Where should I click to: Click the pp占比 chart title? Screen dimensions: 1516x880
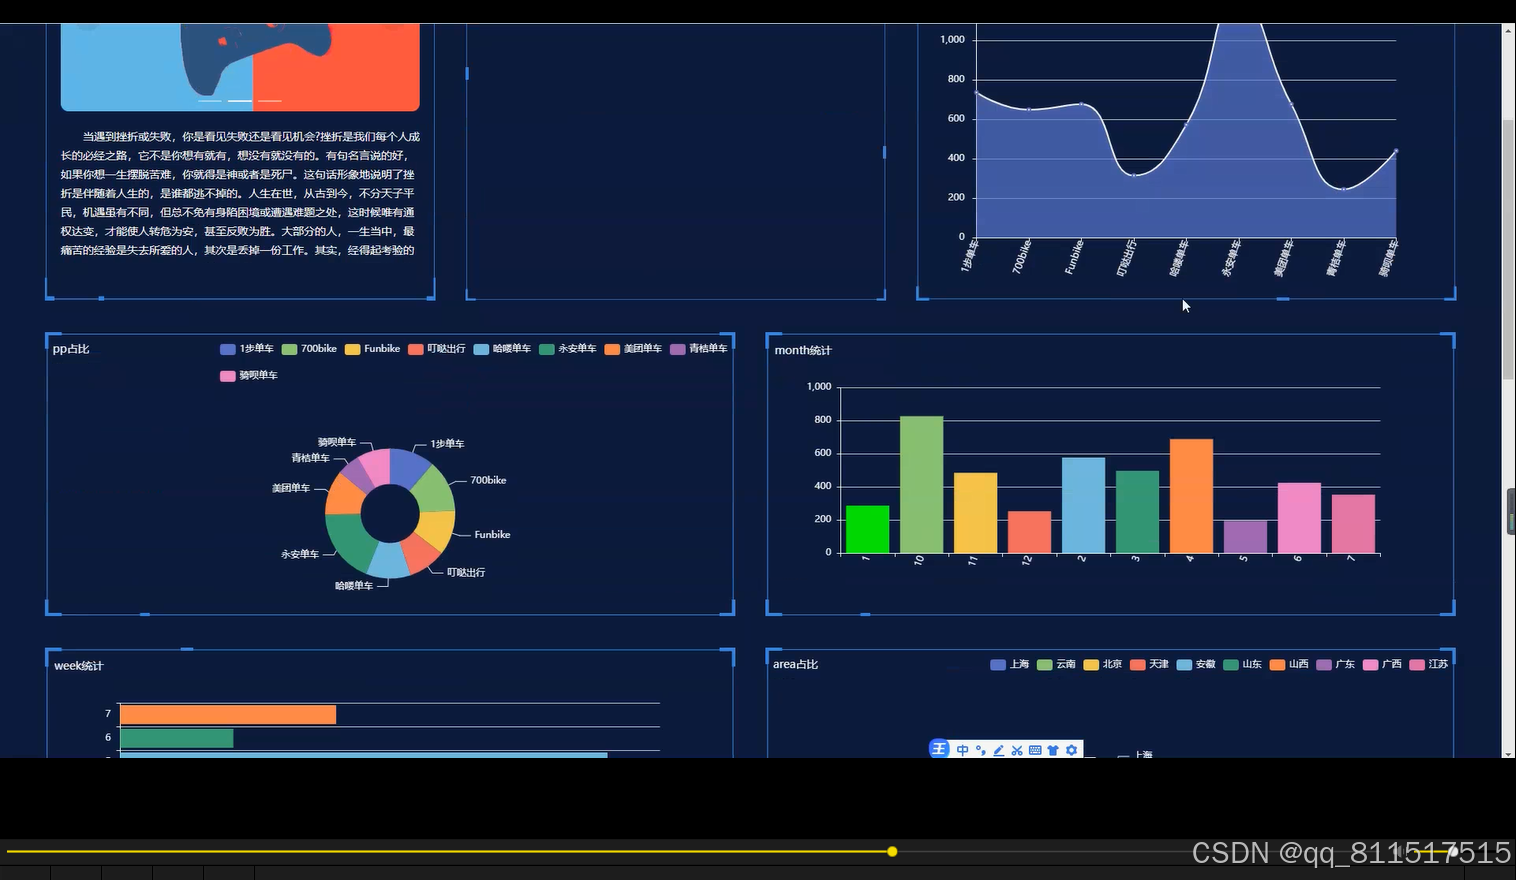(71, 349)
